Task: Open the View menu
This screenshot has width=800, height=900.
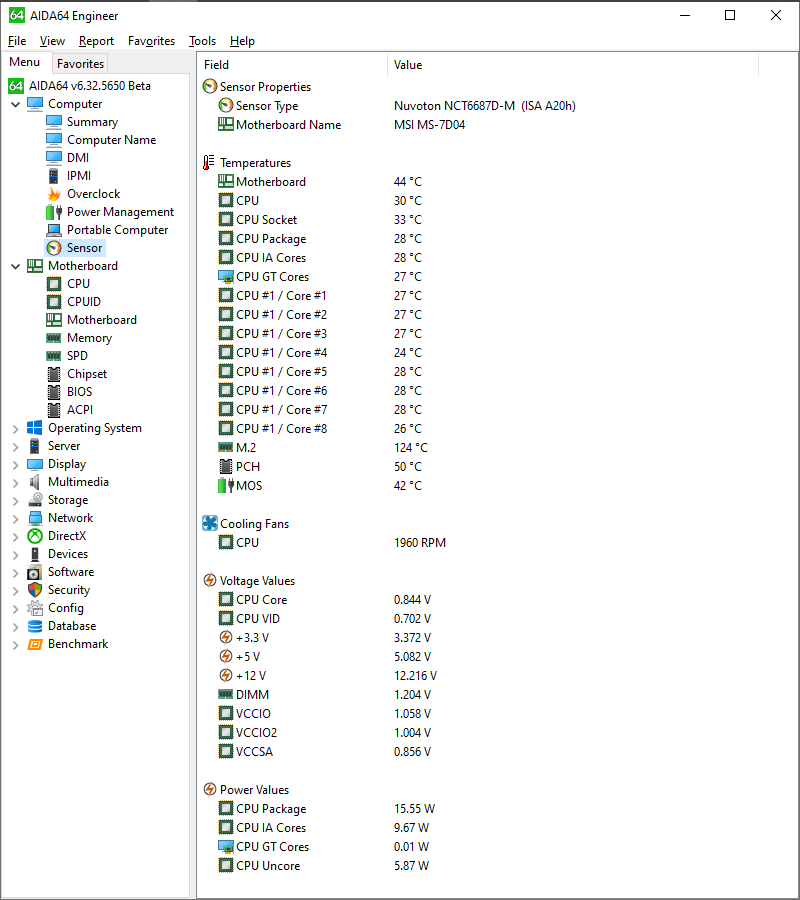Action: click(x=52, y=41)
